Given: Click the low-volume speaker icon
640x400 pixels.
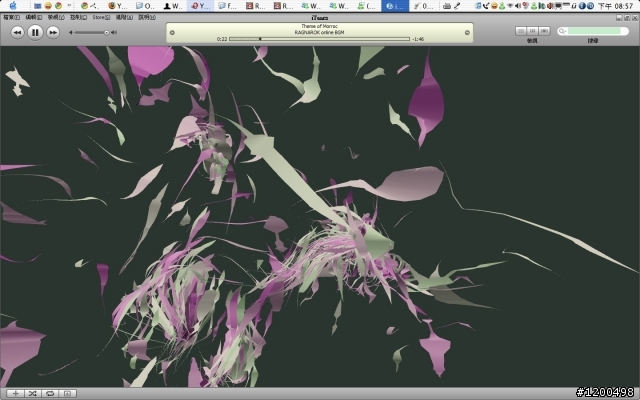Looking at the screenshot, I should tap(71, 33).
